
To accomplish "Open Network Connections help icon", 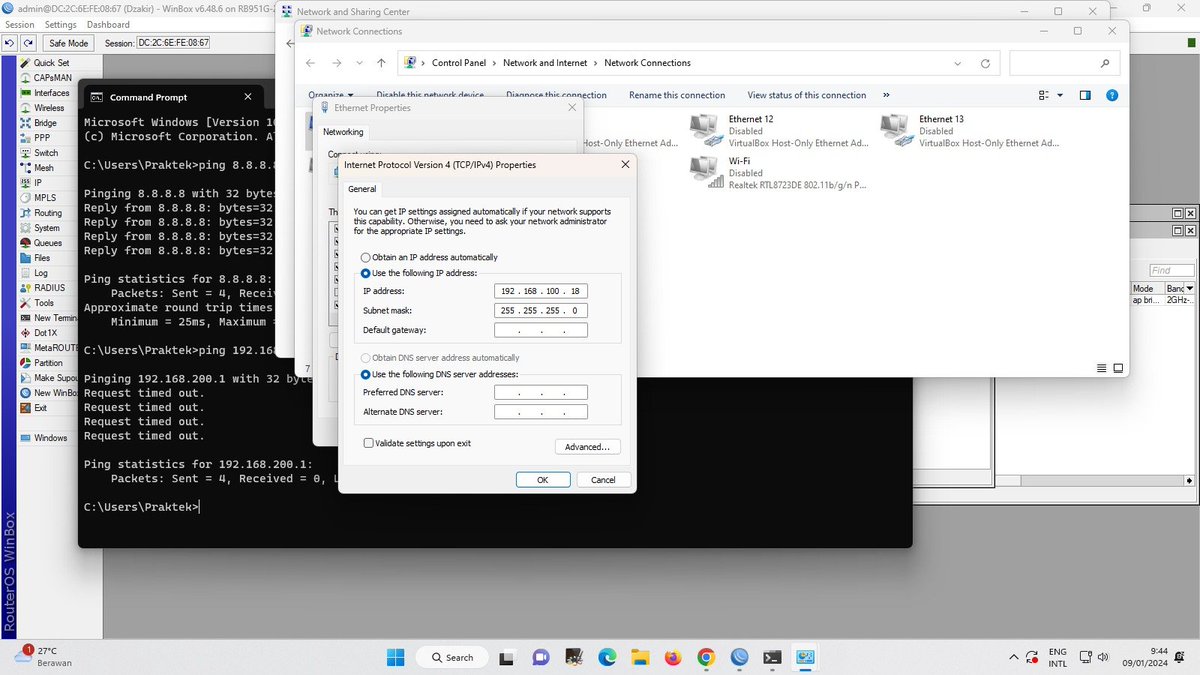I will click(x=1111, y=95).
